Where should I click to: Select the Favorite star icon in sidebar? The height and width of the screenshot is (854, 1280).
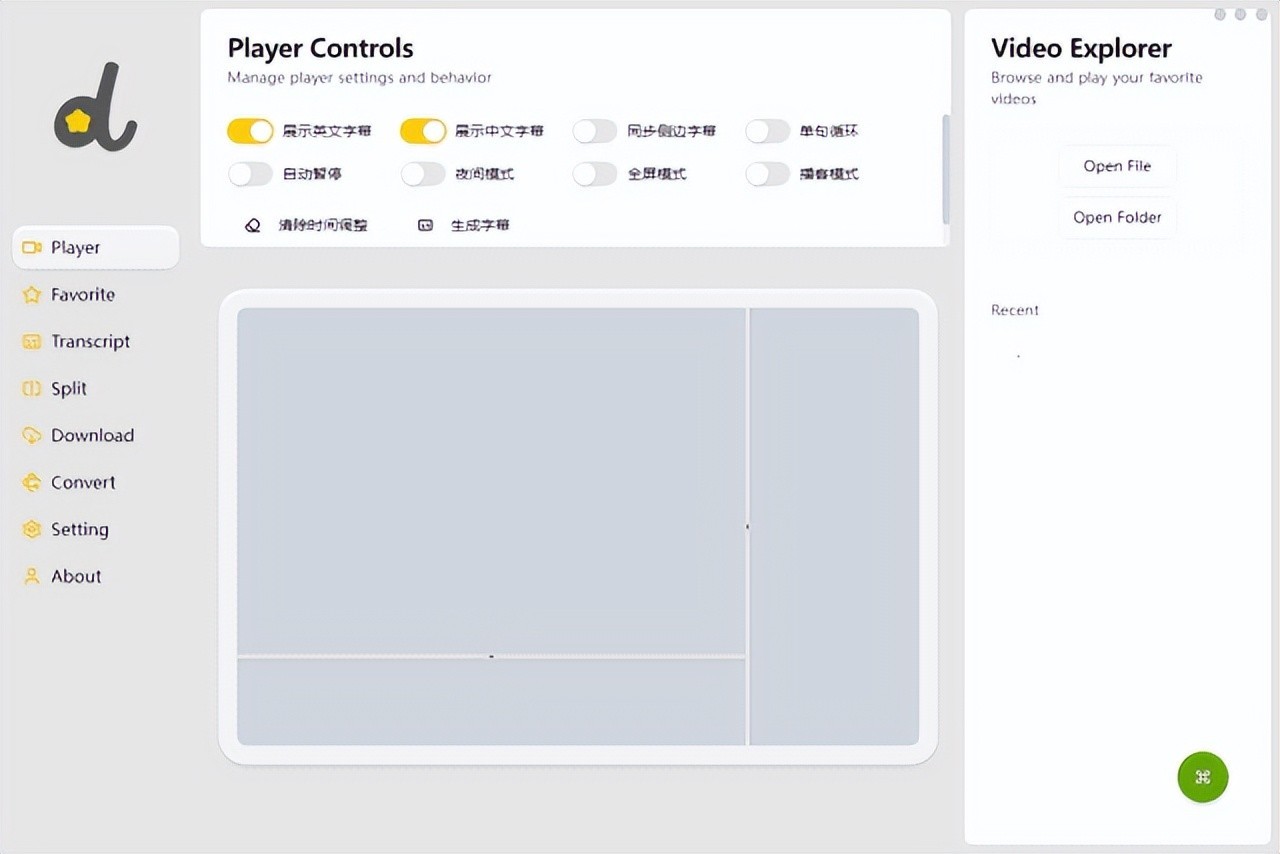(x=32, y=294)
